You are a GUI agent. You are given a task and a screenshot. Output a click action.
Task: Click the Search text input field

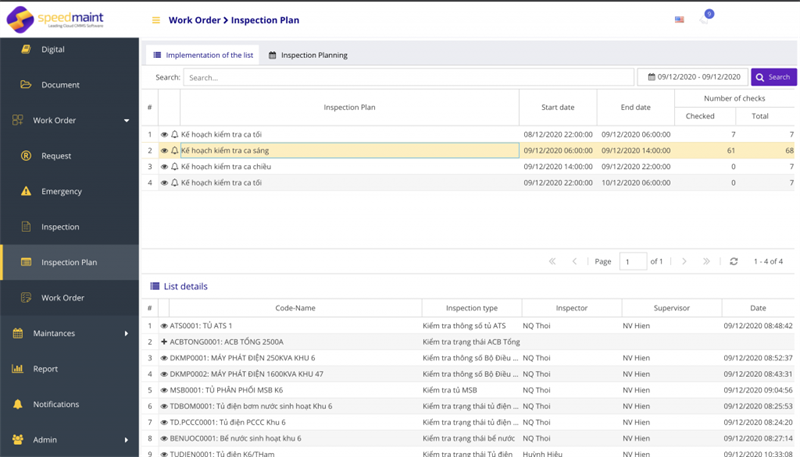(x=407, y=77)
